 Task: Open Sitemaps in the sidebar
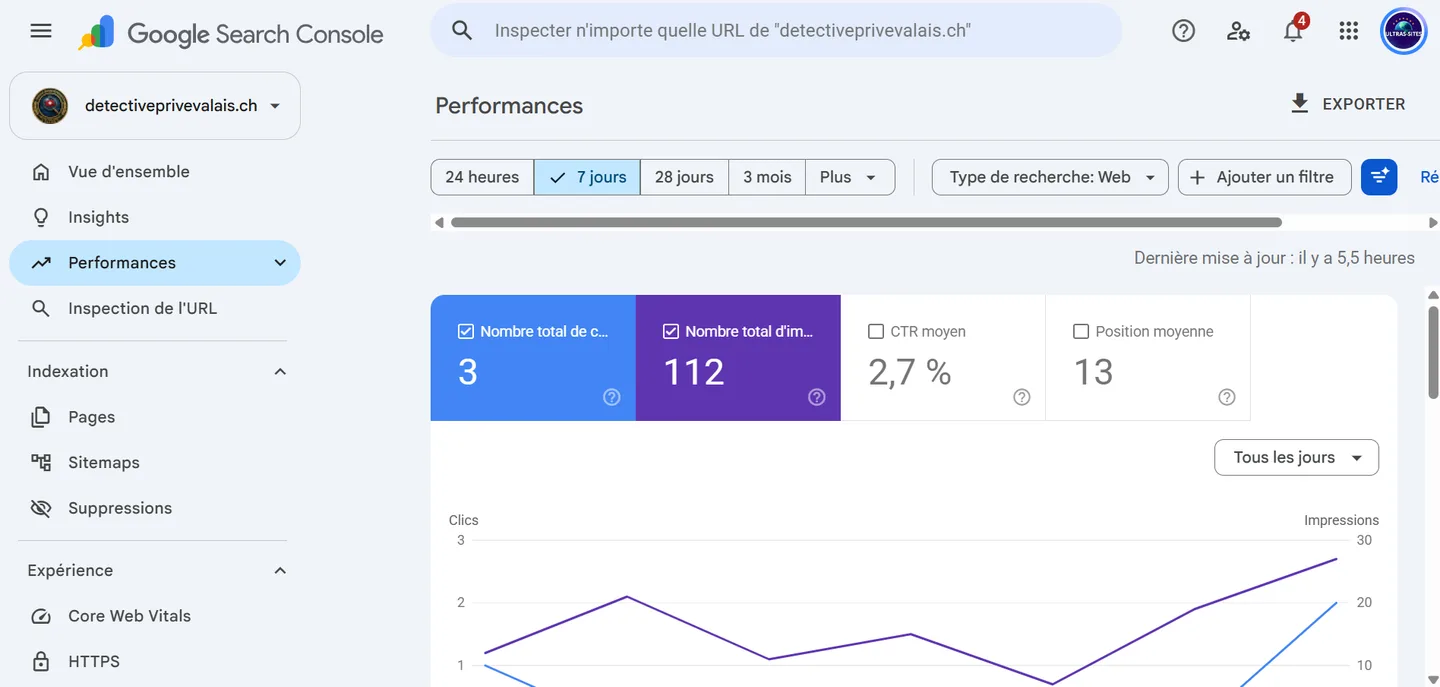click(104, 462)
